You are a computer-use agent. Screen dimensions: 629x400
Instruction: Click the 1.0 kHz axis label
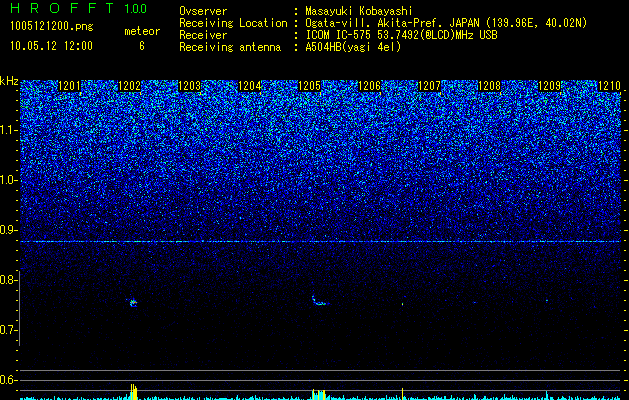click(9, 180)
